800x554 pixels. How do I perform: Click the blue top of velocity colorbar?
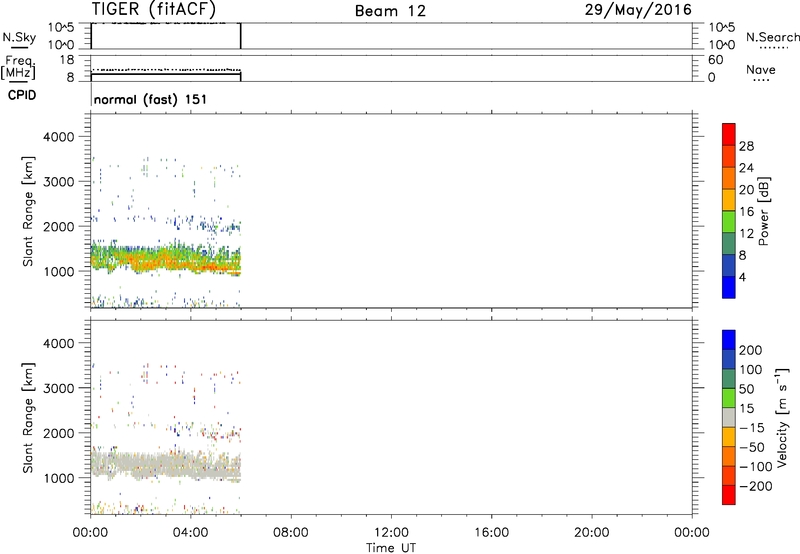729,340
